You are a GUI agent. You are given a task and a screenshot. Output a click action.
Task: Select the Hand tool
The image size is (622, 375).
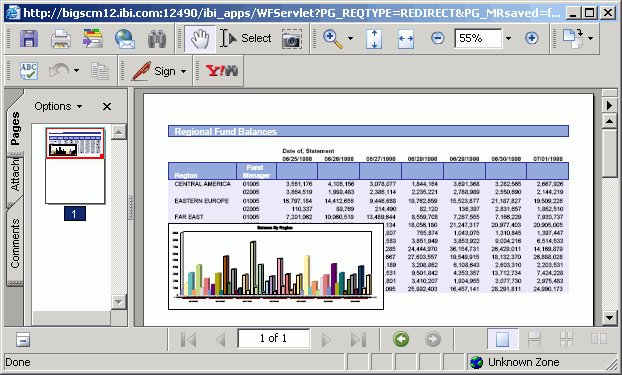[200, 39]
